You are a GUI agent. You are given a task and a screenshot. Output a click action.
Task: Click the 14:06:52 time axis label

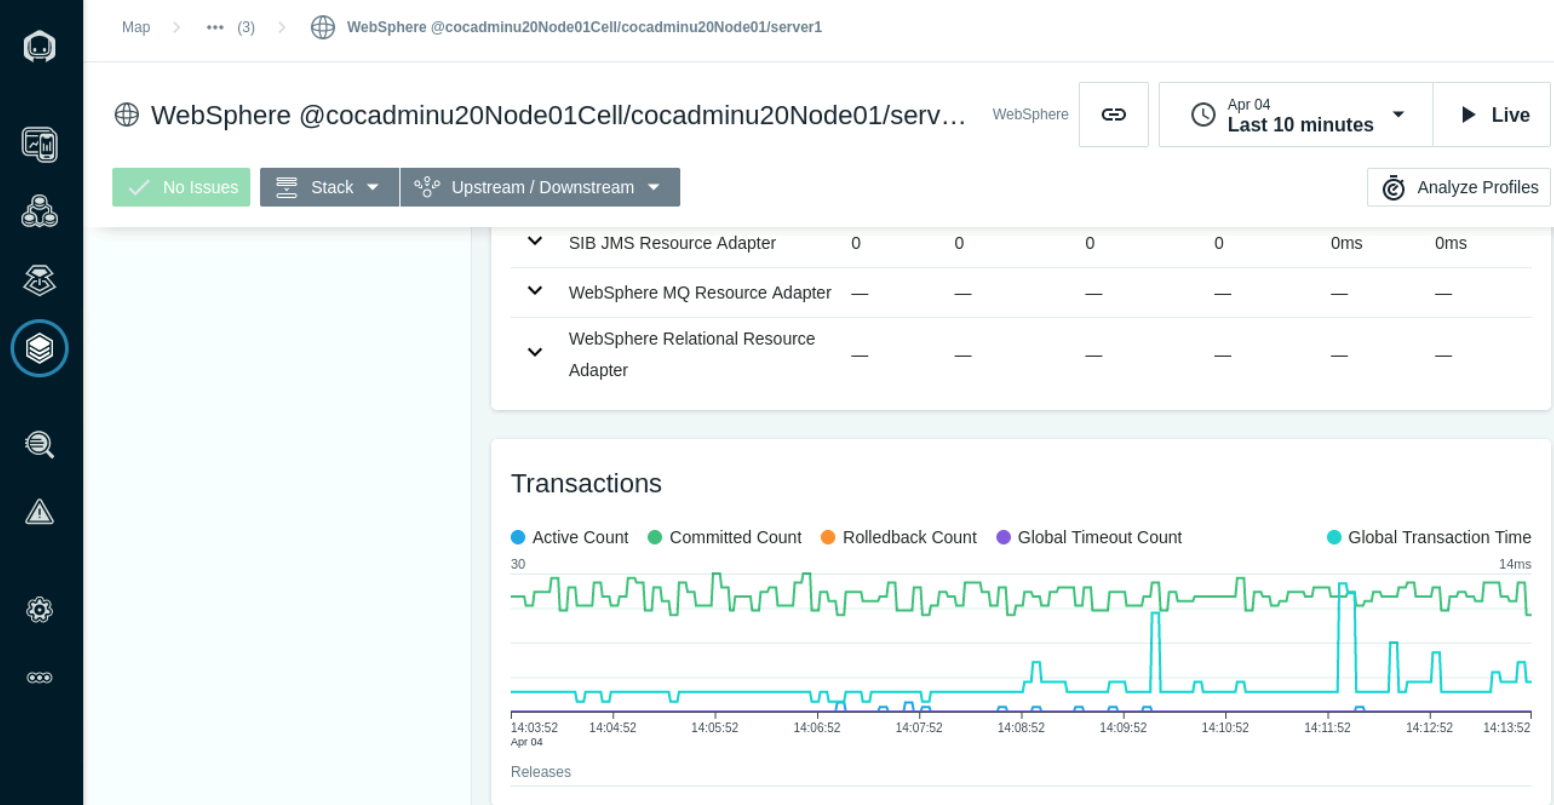[817, 728]
